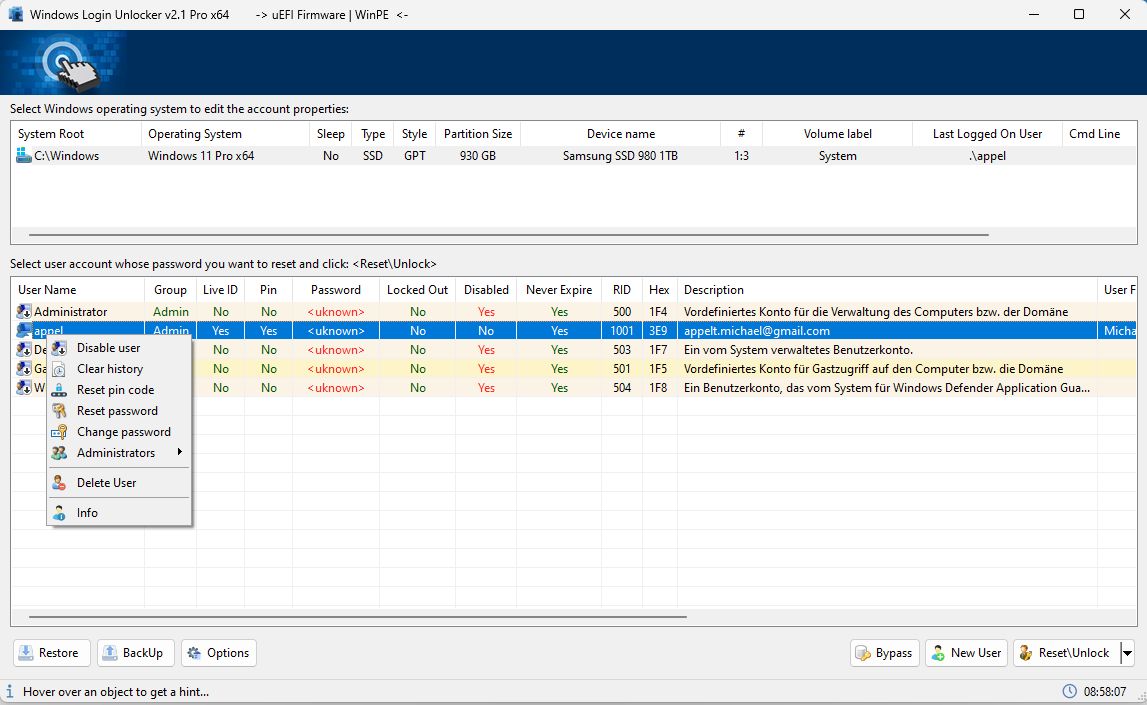The image size is (1147, 705).
Task: Click the key icon beside Reset password
Action: (59, 411)
